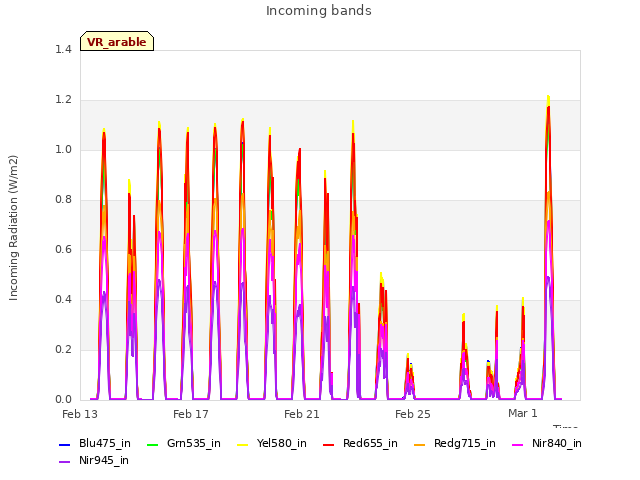Click the 0.0 y-axis tick label
Screen dimensions: 640x480
click(x=63, y=400)
